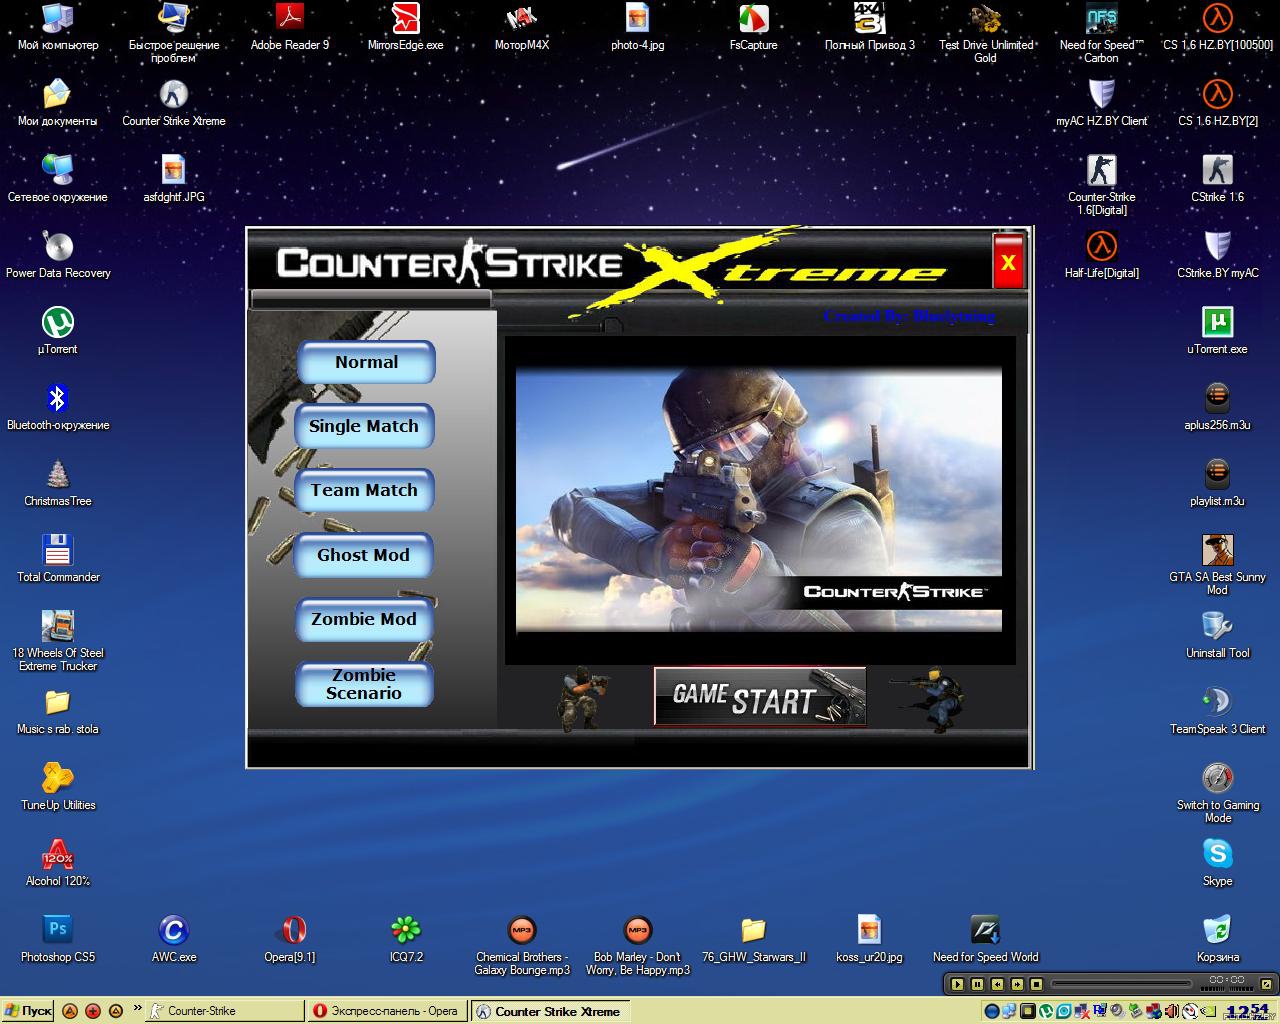Select Ghost Mod in the launcher

(363, 555)
